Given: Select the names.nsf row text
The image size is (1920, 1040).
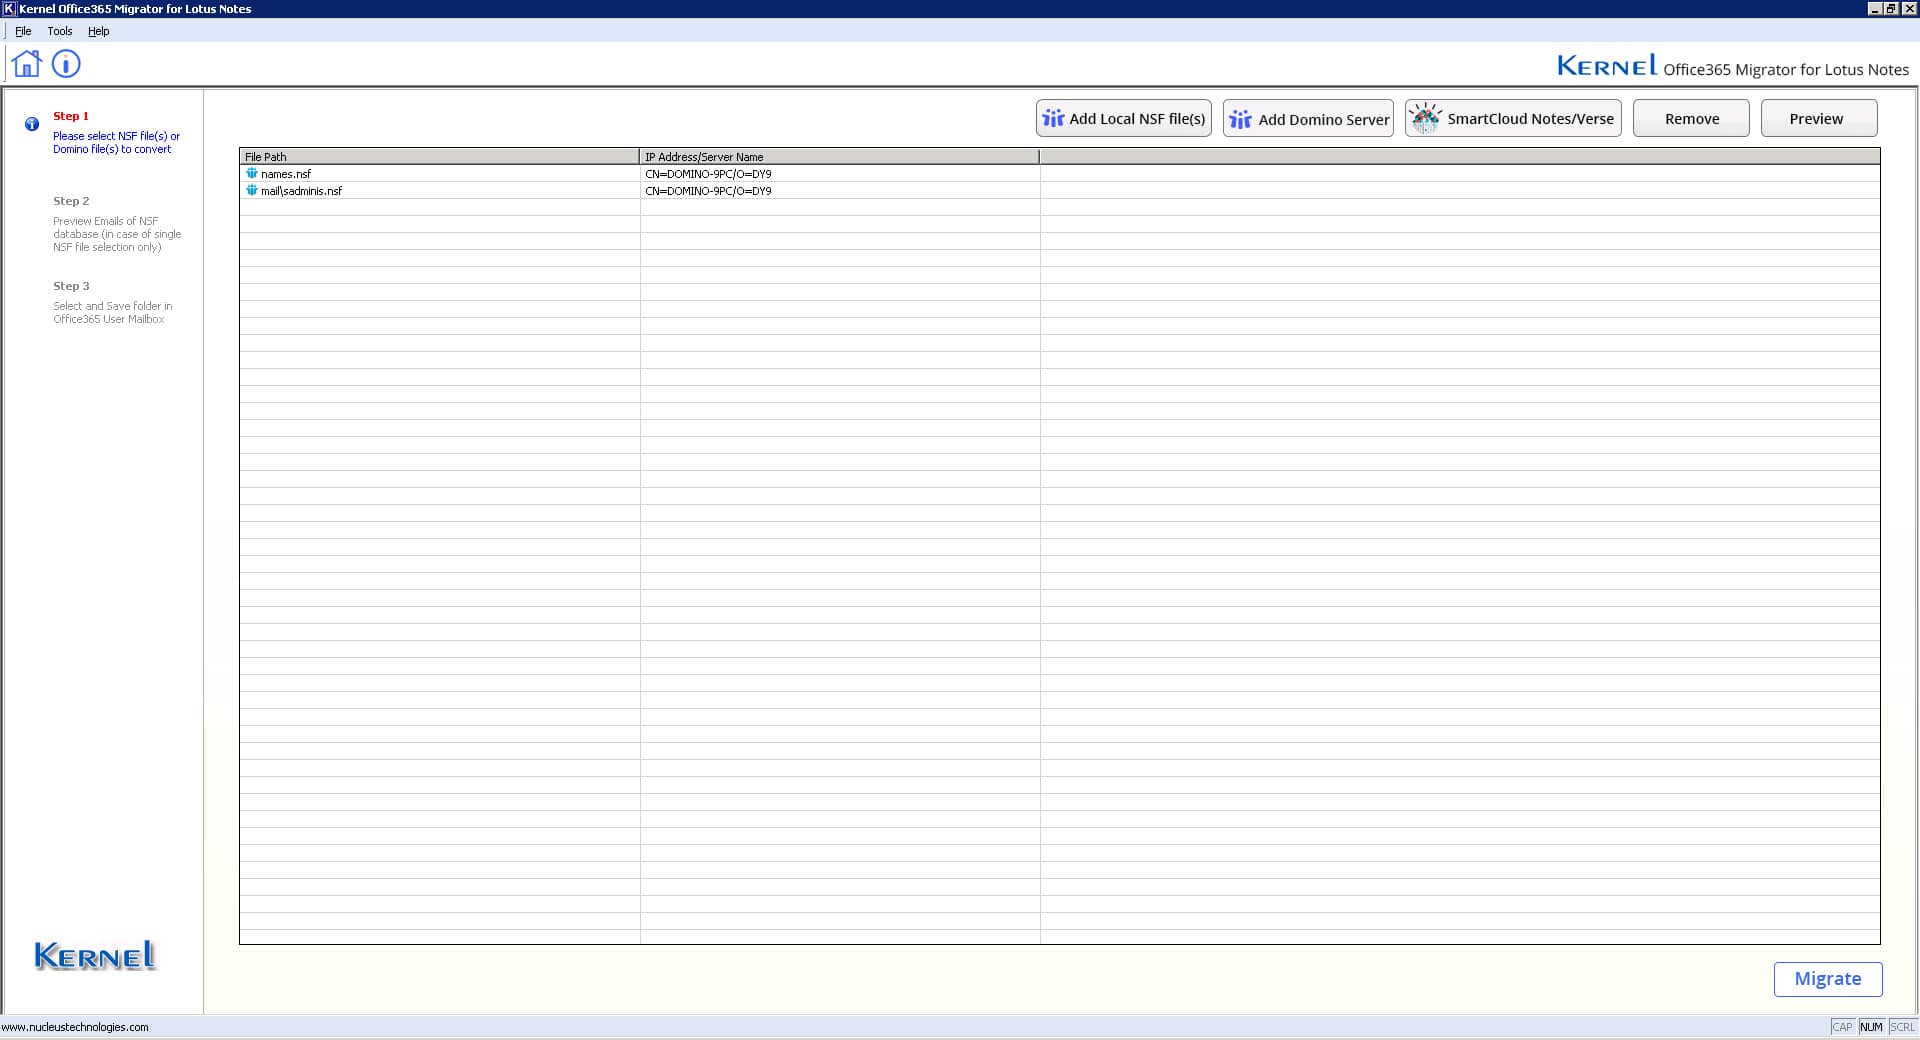Looking at the screenshot, I should [x=286, y=174].
